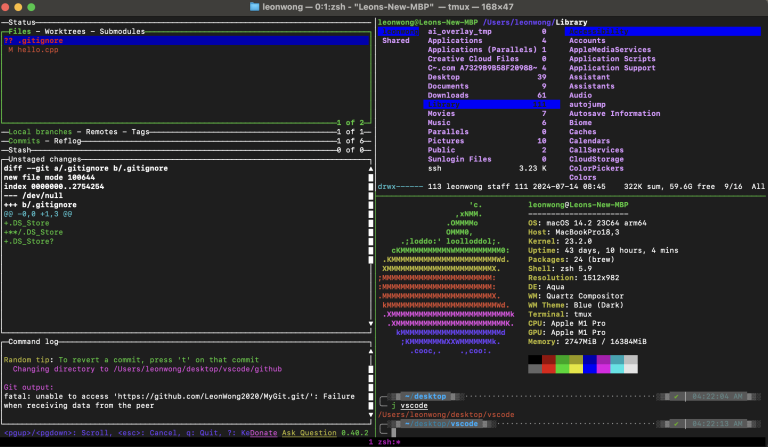Select the Shared folder in ranger's left column
768x447 pixels.
(x=396, y=40)
